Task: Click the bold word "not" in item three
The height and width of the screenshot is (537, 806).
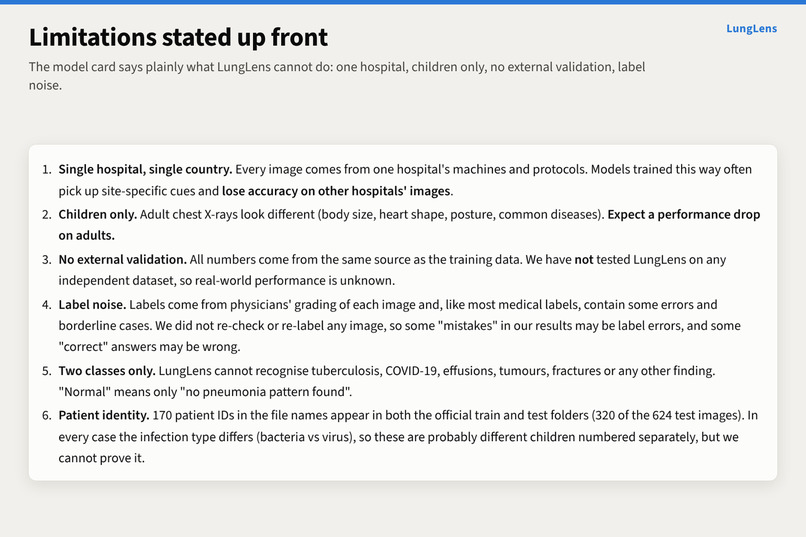Action: [x=584, y=260]
